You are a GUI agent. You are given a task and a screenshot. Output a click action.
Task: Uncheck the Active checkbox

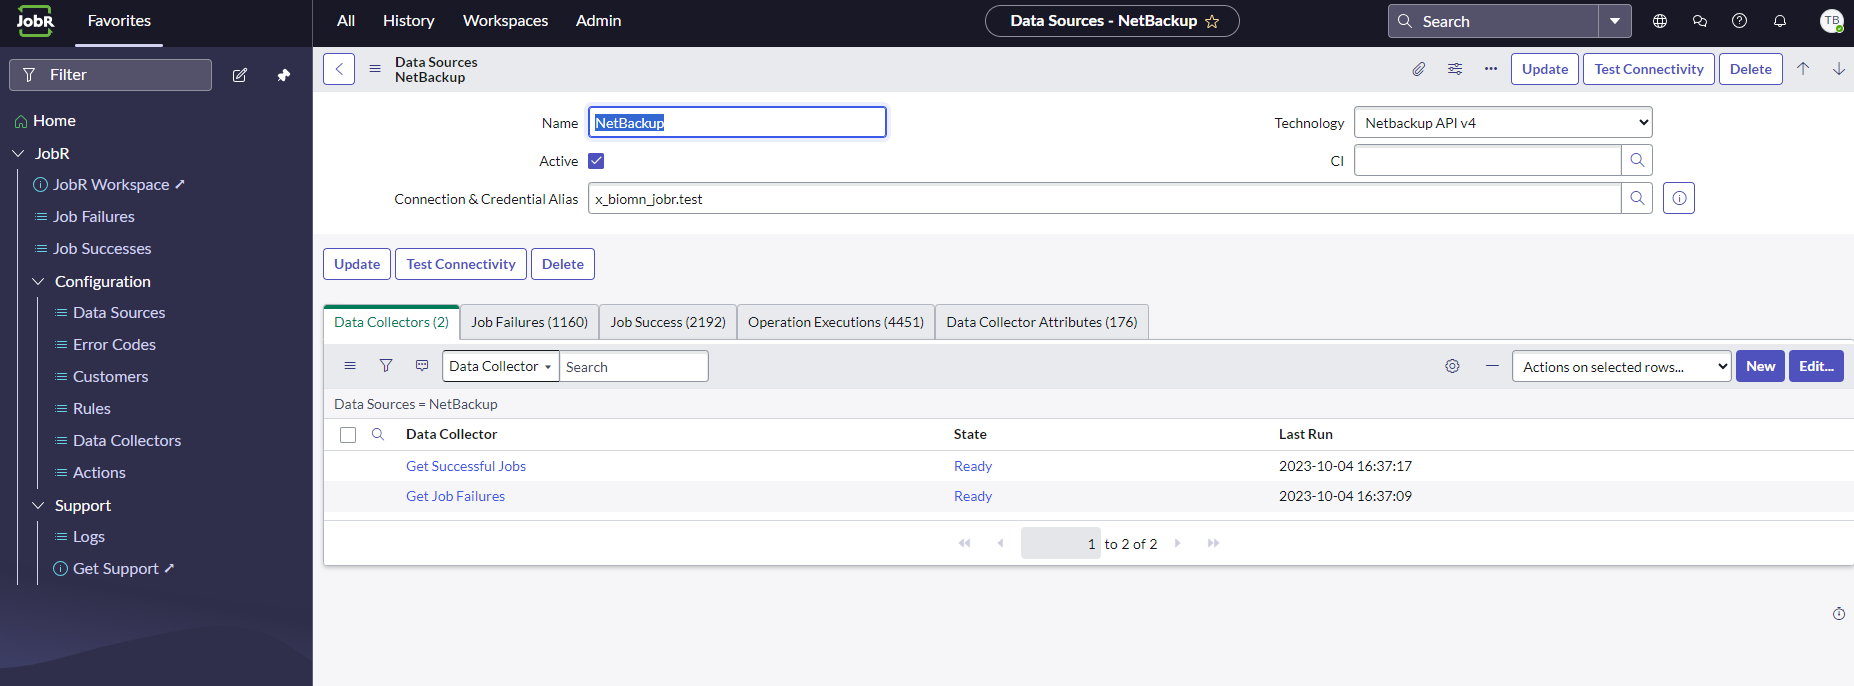click(x=596, y=161)
